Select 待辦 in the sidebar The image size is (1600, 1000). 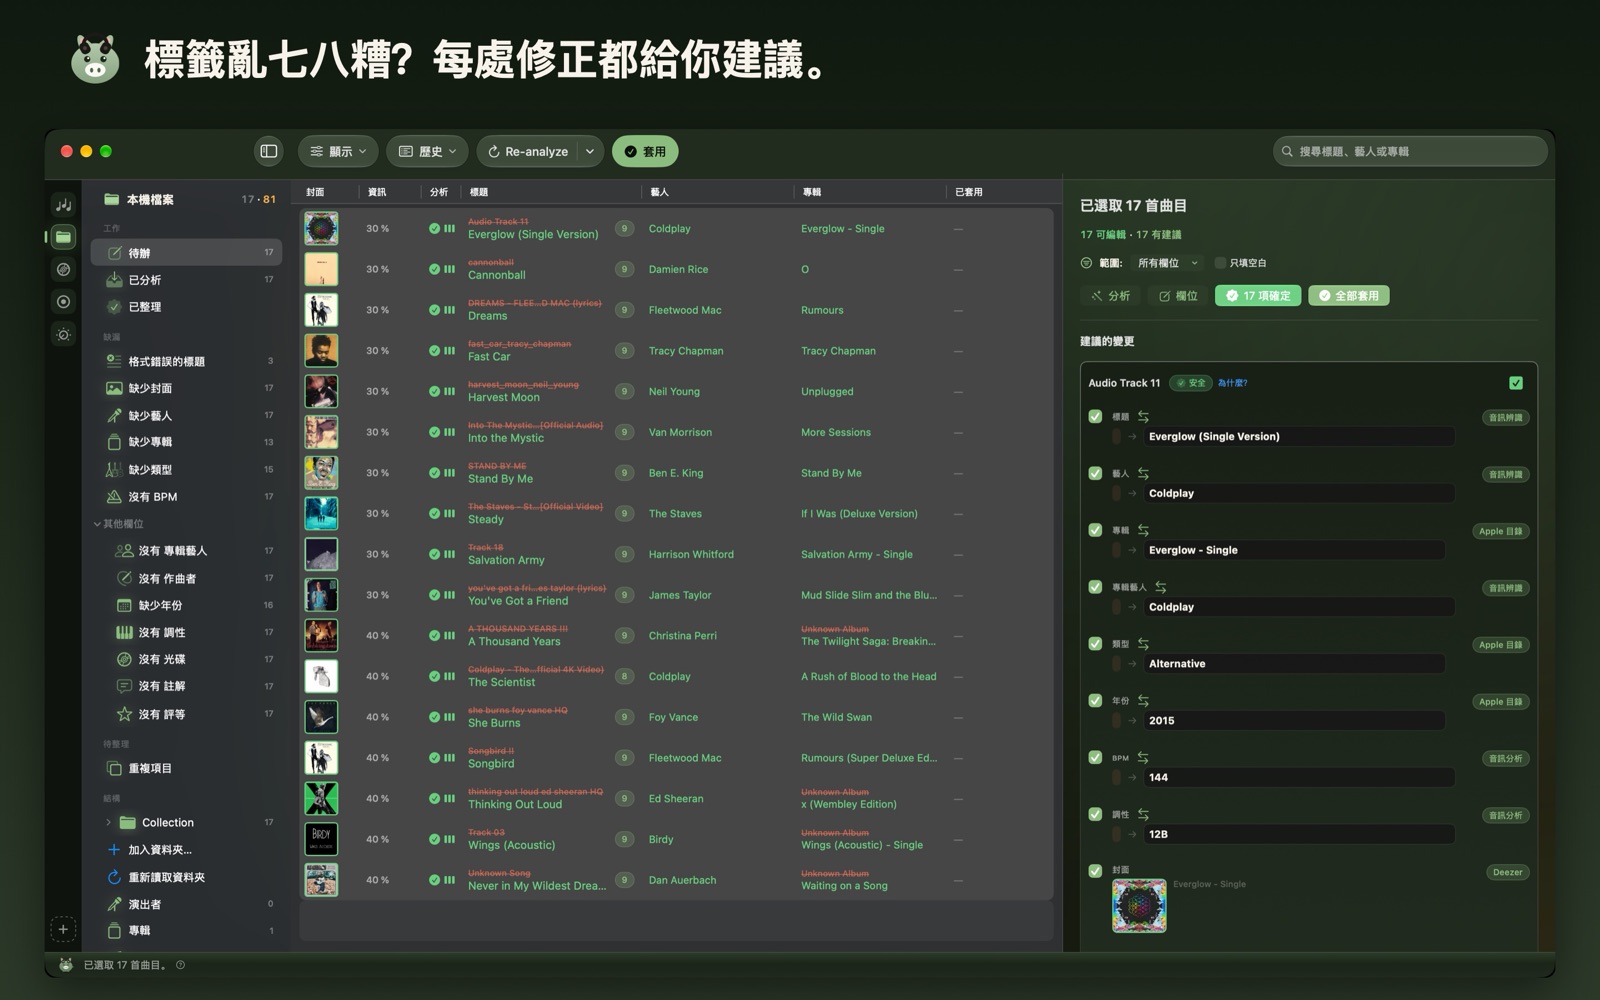click(x=186, y=253)
